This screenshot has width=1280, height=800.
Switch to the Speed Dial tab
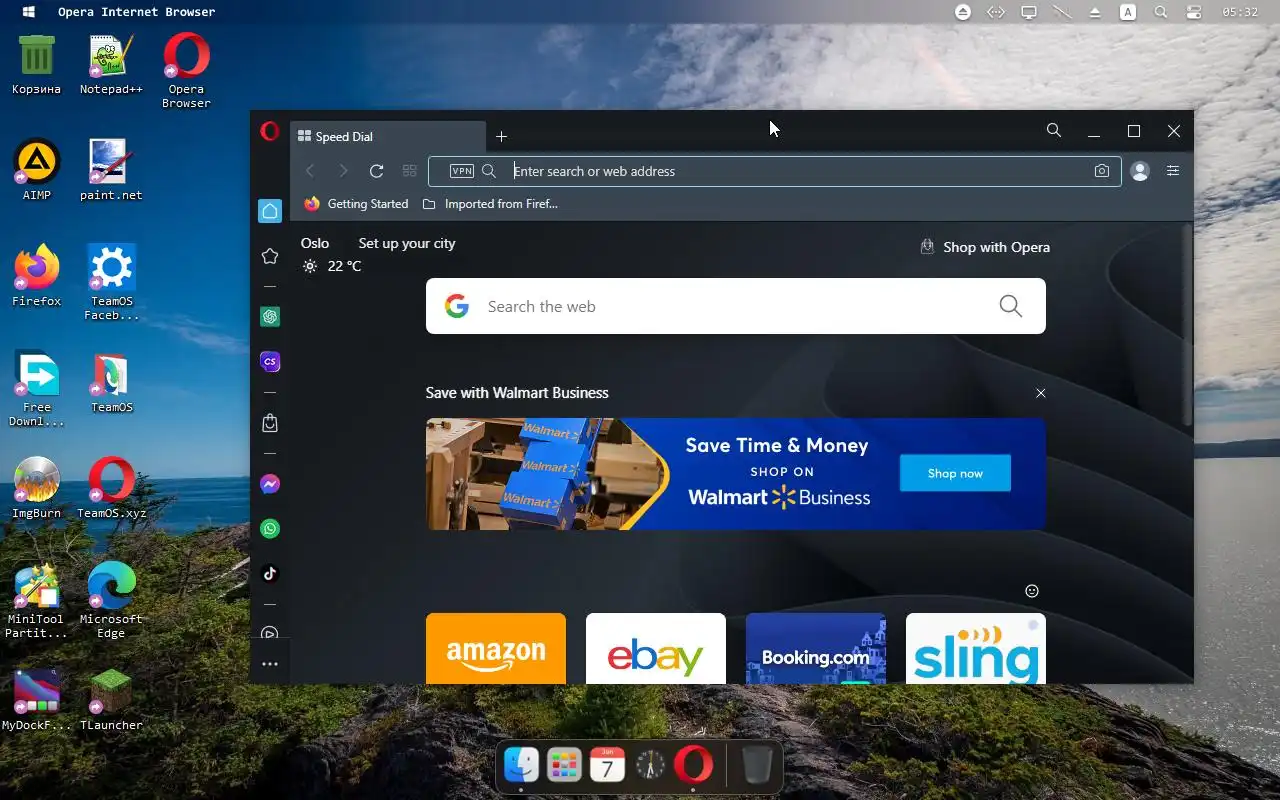coord(387,137)
